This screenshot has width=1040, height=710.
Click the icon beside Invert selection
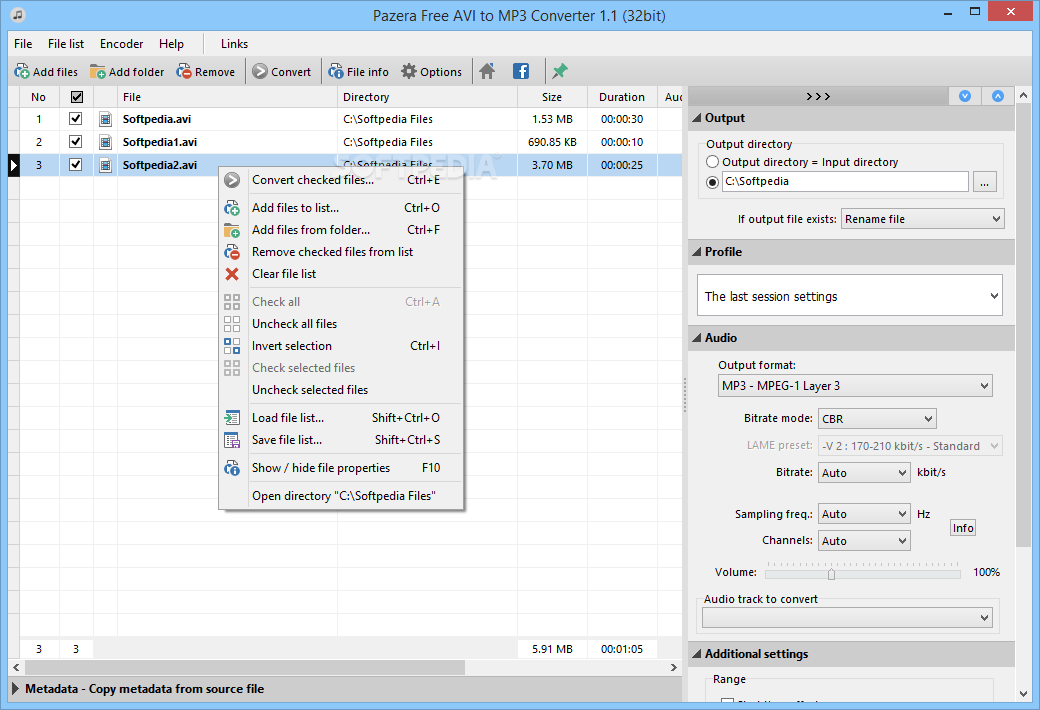tap(231, 346)
